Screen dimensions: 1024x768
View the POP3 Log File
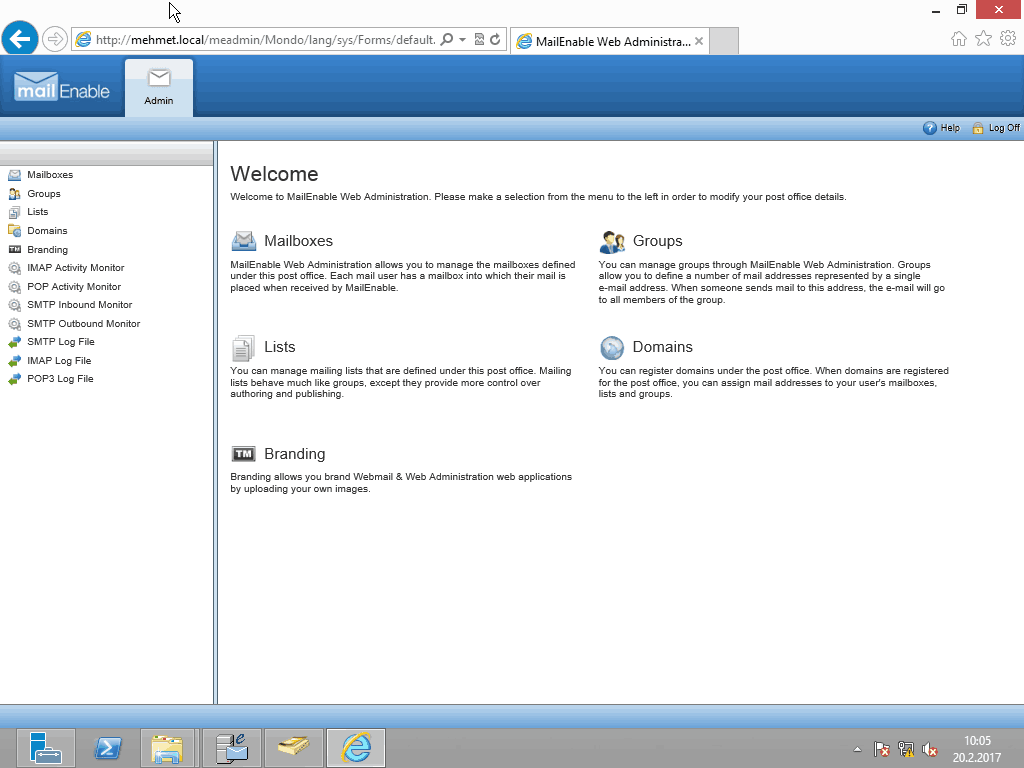60,379
